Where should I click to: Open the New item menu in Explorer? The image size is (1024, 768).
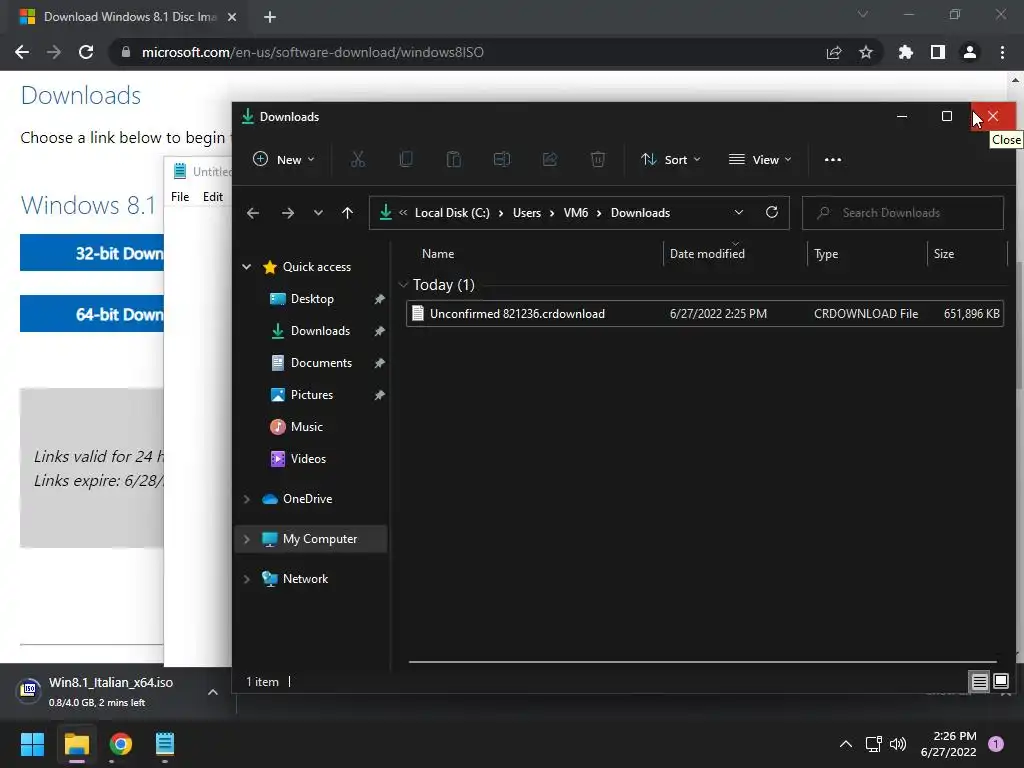pyautogui.click(x=283, y=159)
